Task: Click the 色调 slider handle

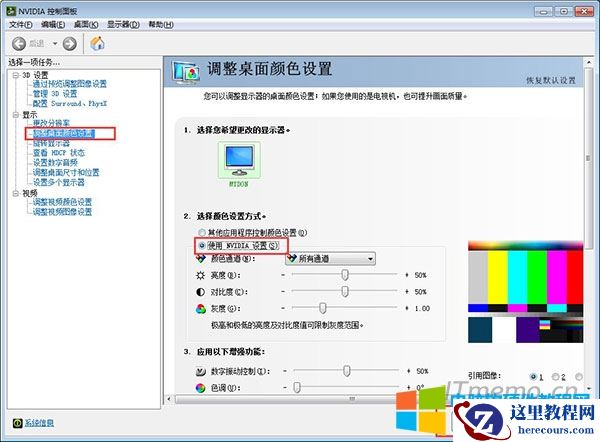Action: pos(297,388)
